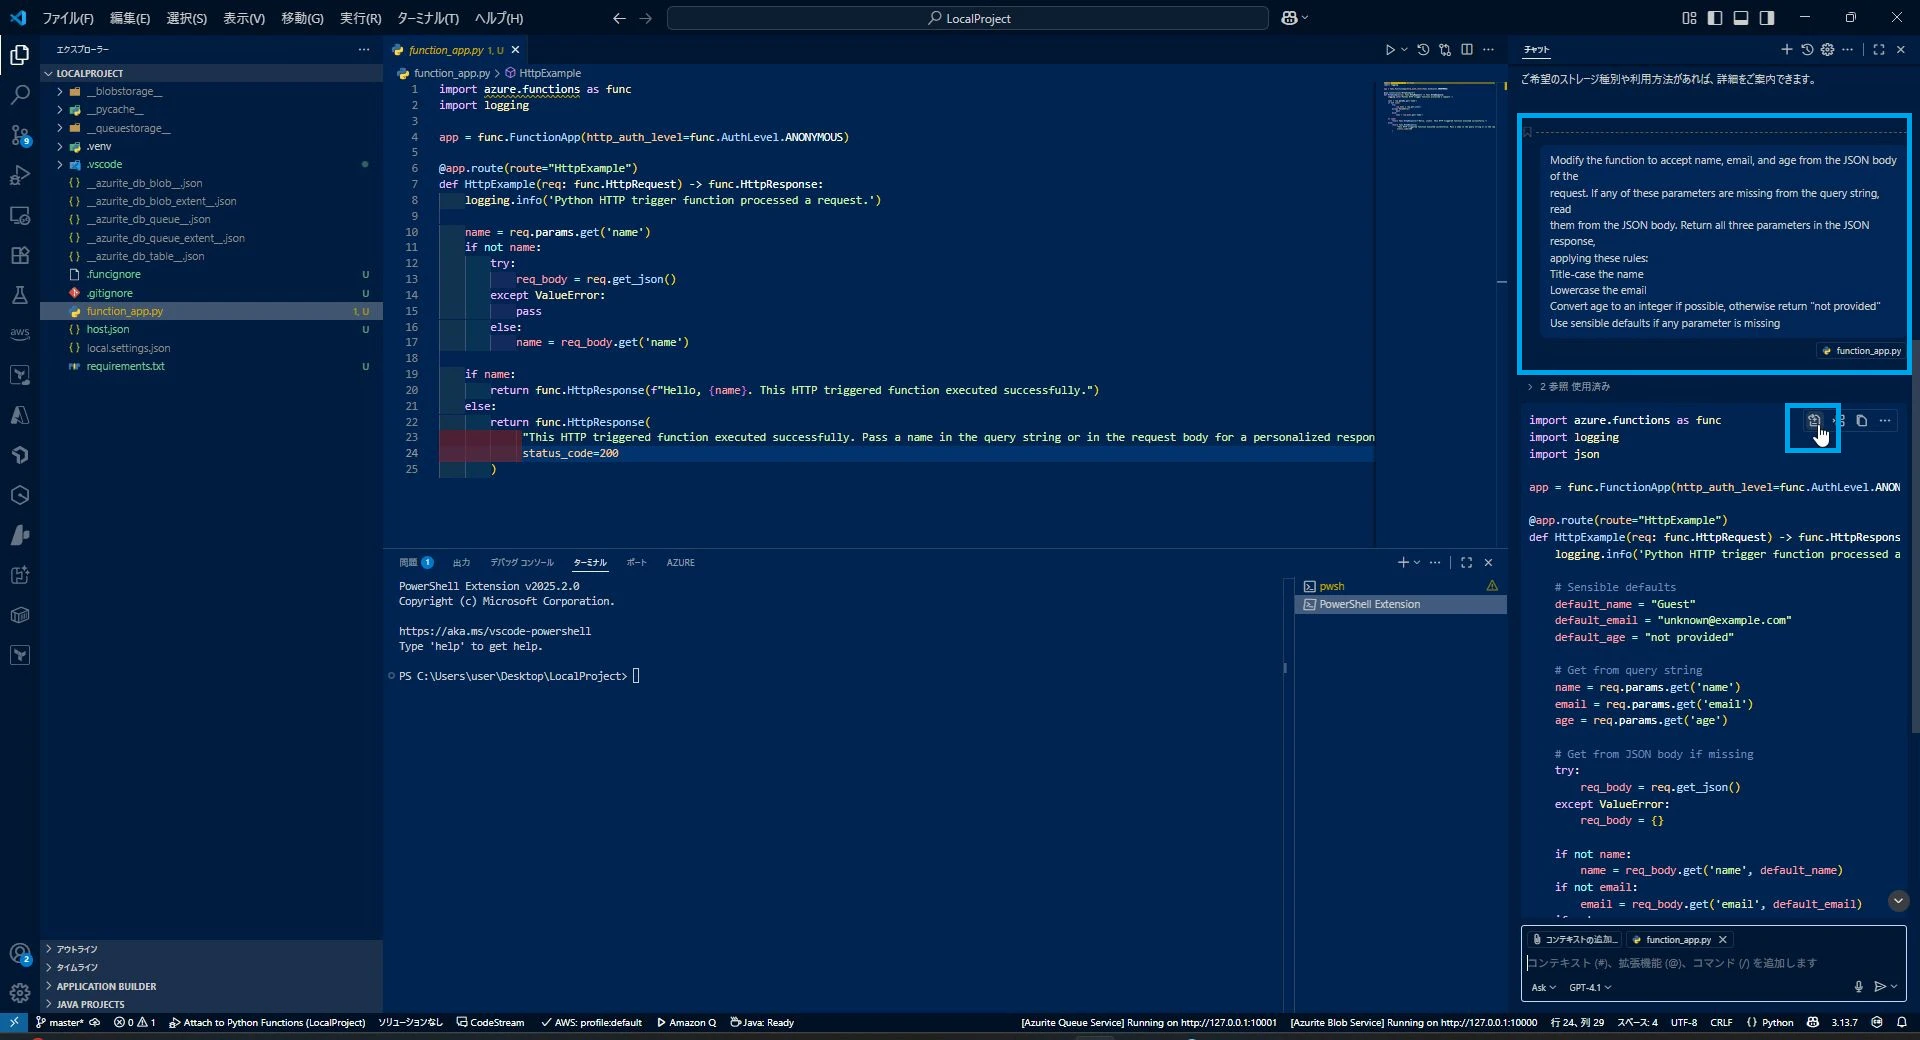The width and height of the screenshot is (1920, 1040).
Task: Open the Testing flask view
Action: (20, 295)
